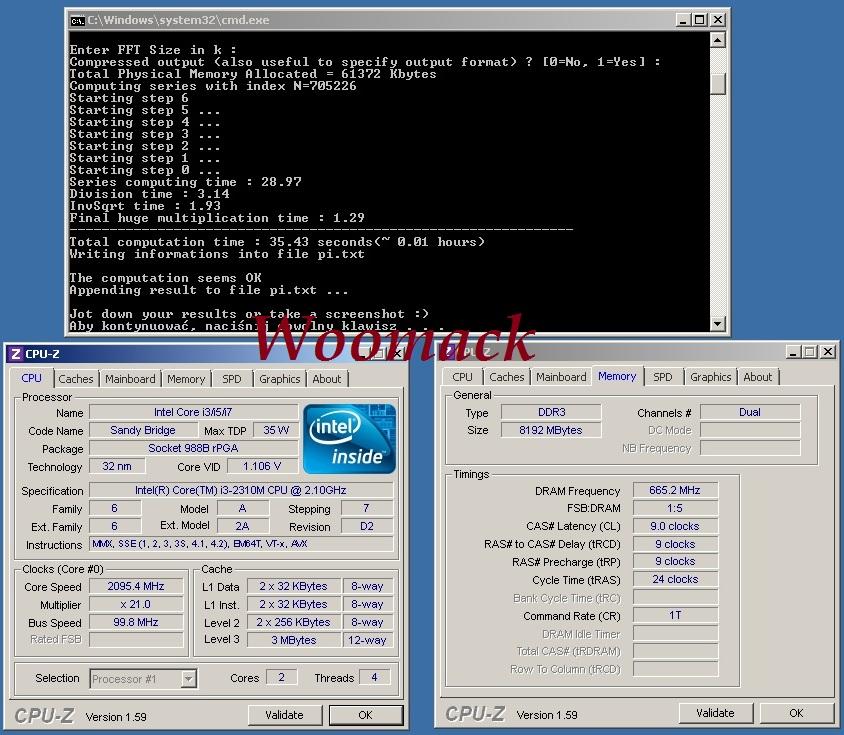Image resolution: width=844 pixels, height=735 pixels.
Task: Click the Core VID value 1.106 V
Action: point(262,466)
